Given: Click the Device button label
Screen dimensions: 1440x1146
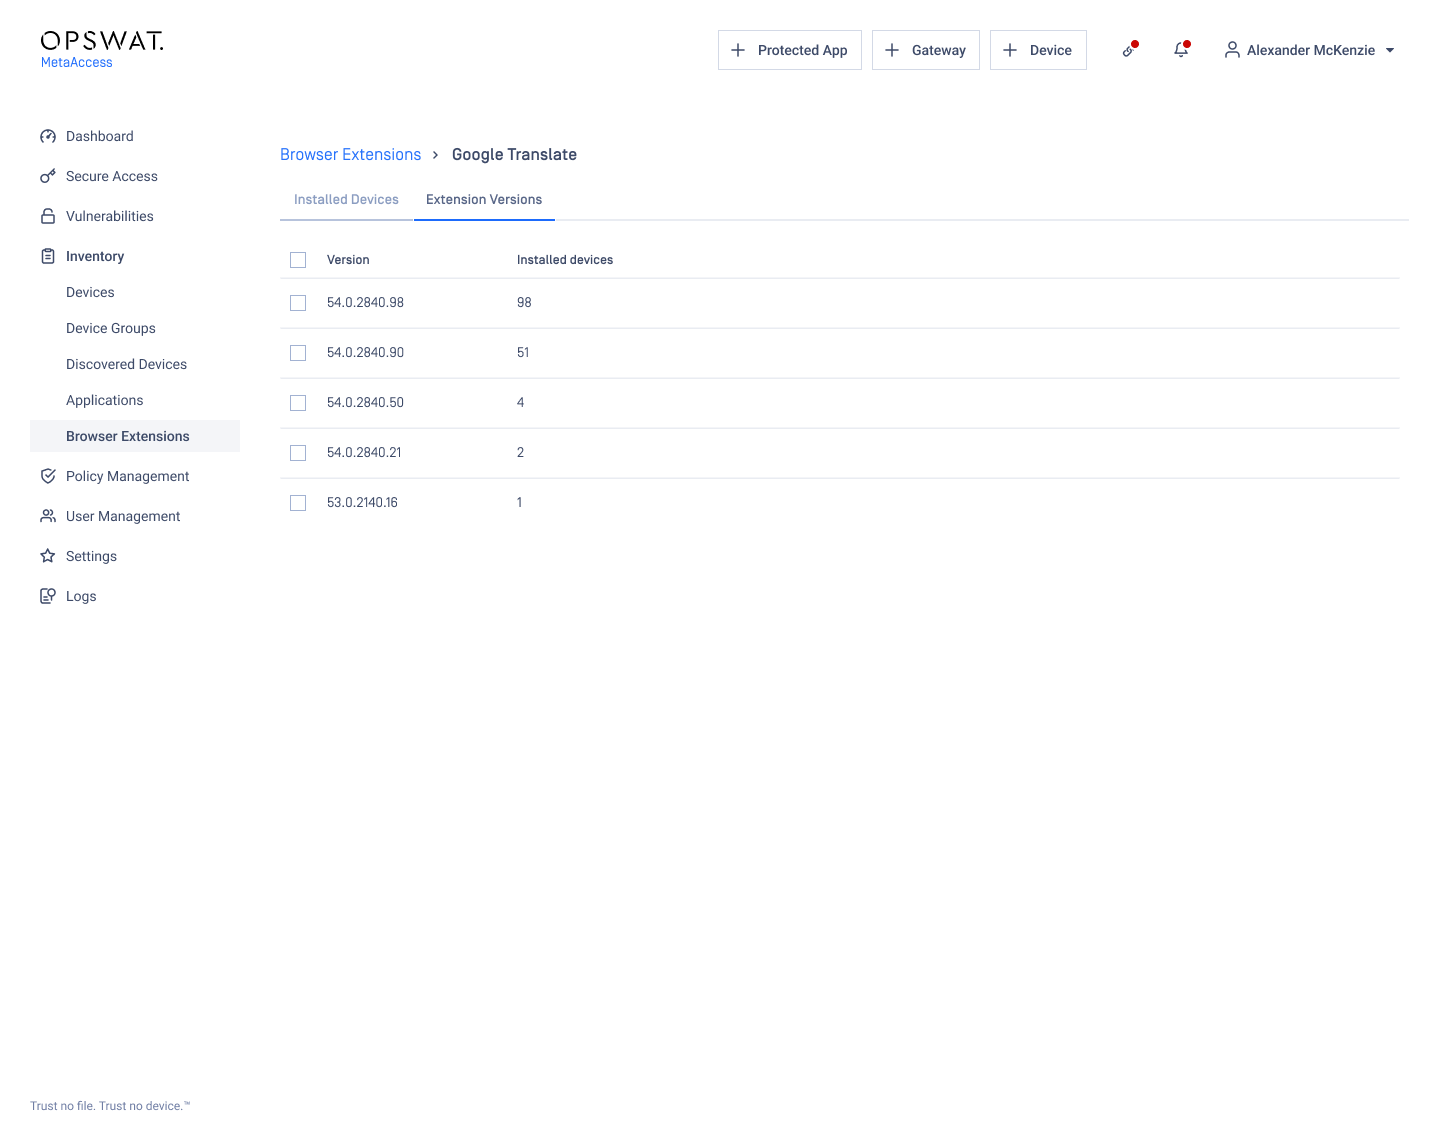Looking at the screenshot, I should tap(1051, 50).
